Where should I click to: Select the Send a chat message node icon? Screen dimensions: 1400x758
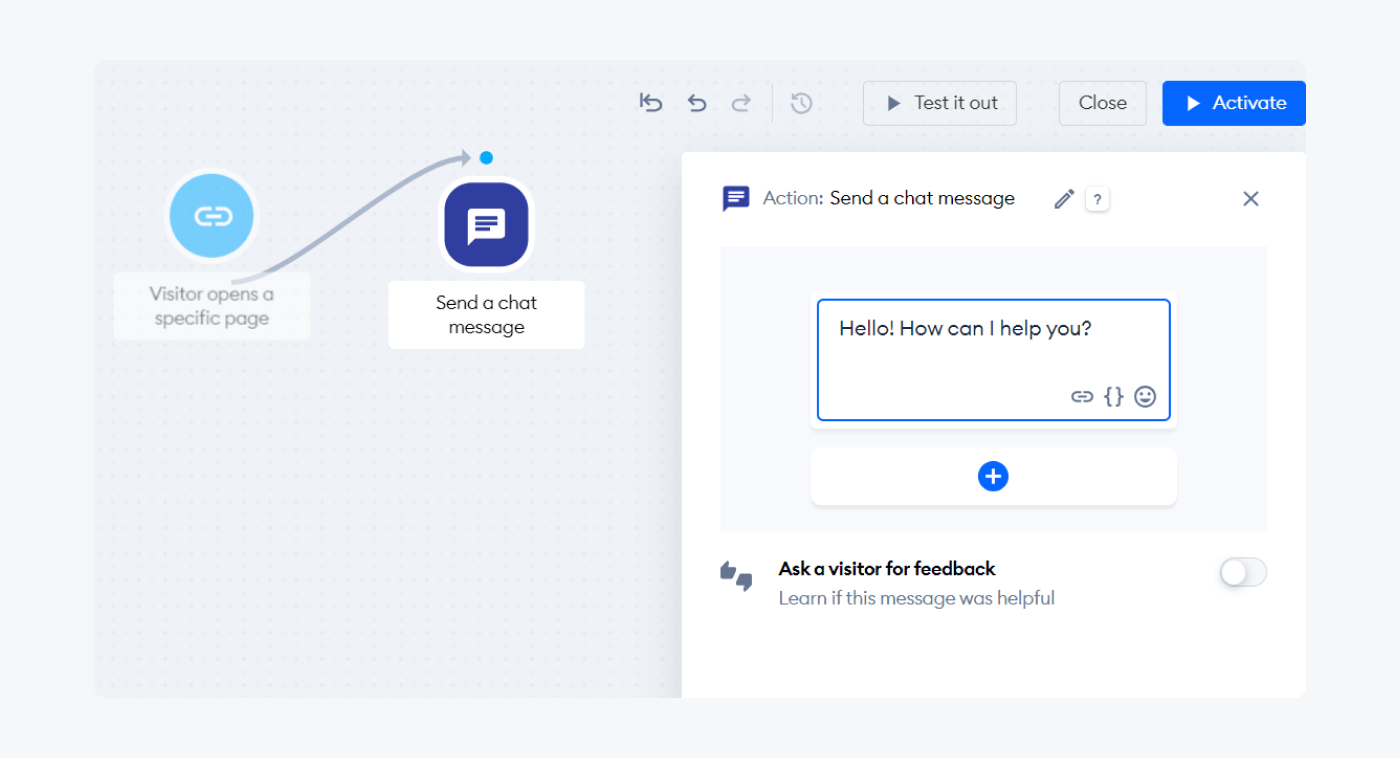486,225
